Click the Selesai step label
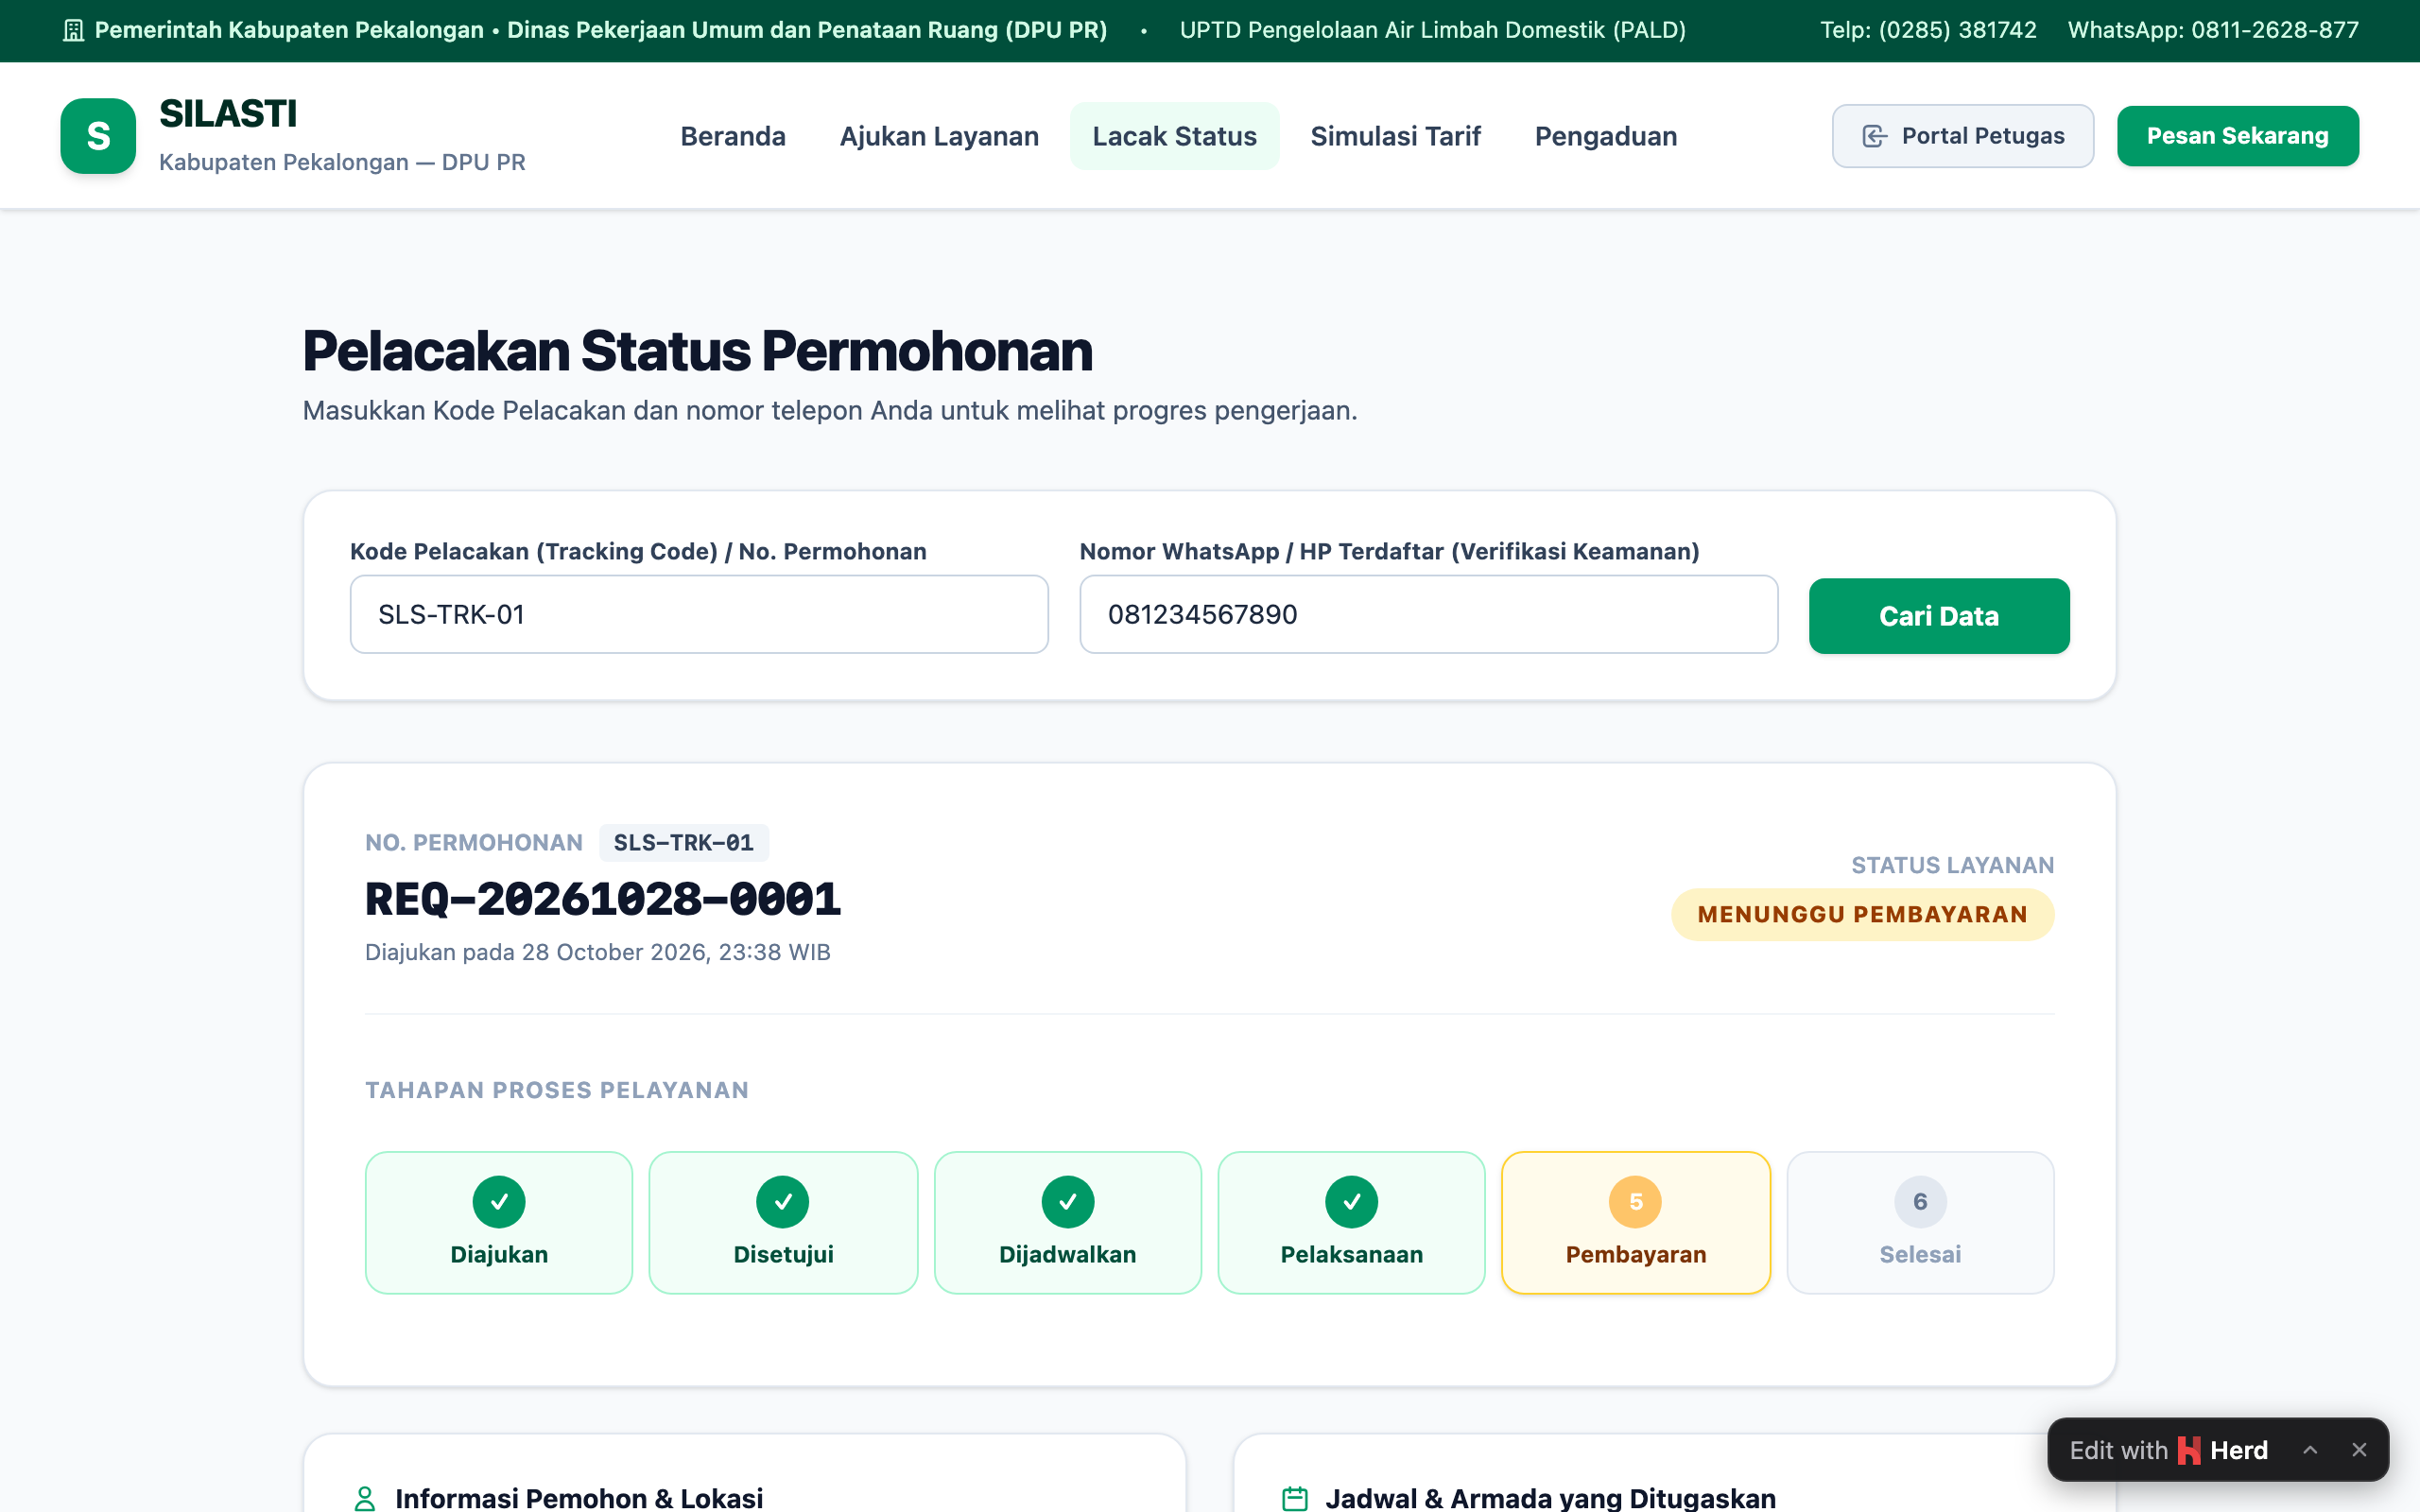This screenshot has width=2420, height=1512. pyautogui.click(x=1920, y=1254)
